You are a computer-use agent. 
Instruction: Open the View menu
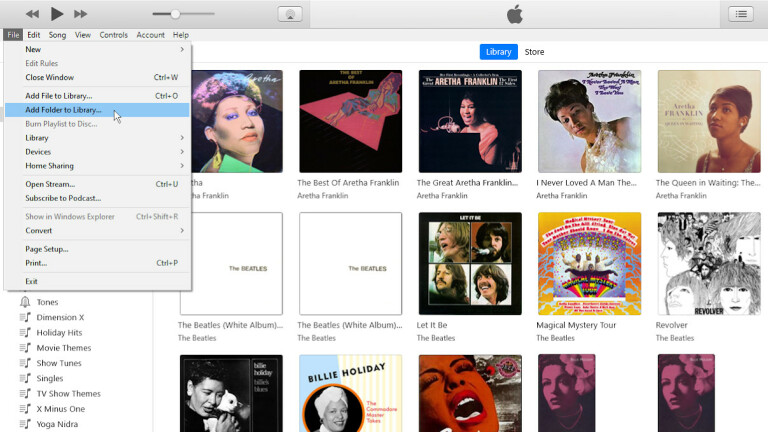[83, 35]
